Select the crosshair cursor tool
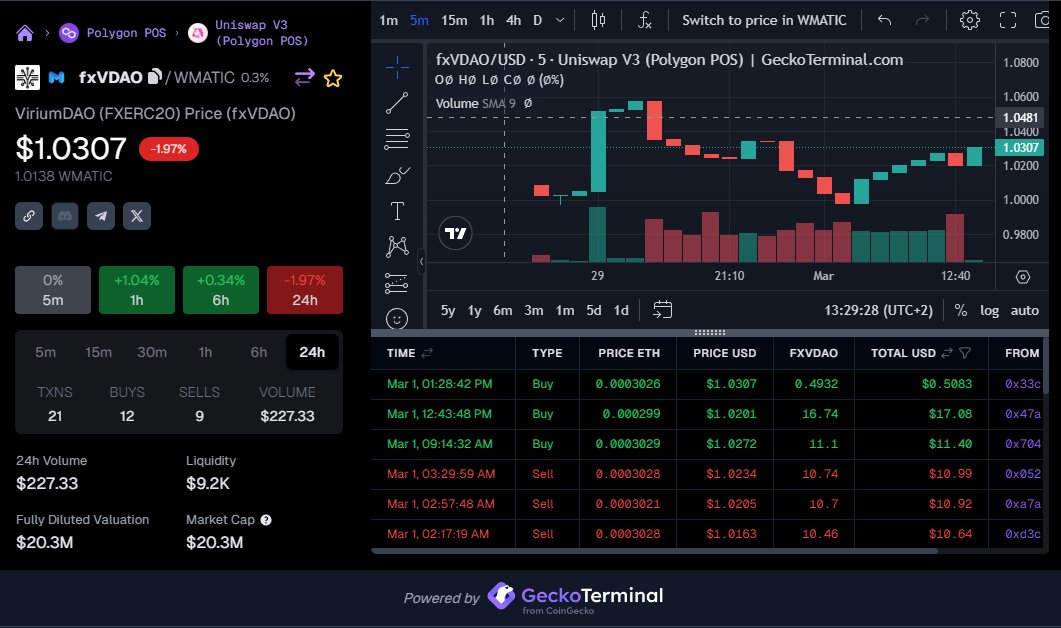The width and height of the screenshot is (1061, 628). point(397,66)
